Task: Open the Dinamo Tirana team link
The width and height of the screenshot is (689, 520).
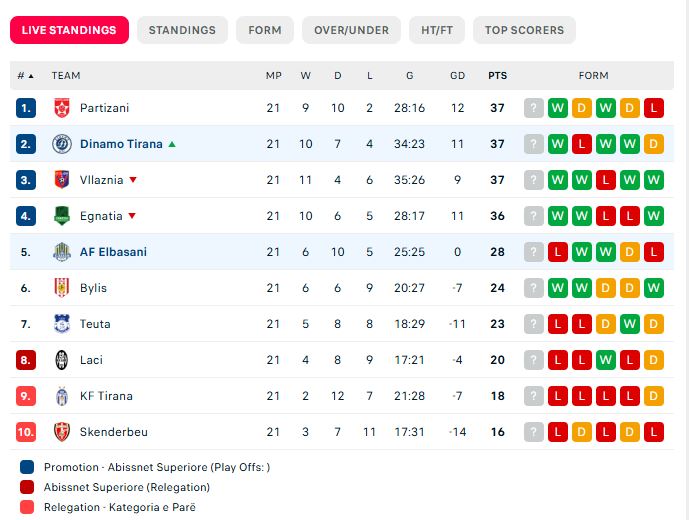Action: coord(121,144)
